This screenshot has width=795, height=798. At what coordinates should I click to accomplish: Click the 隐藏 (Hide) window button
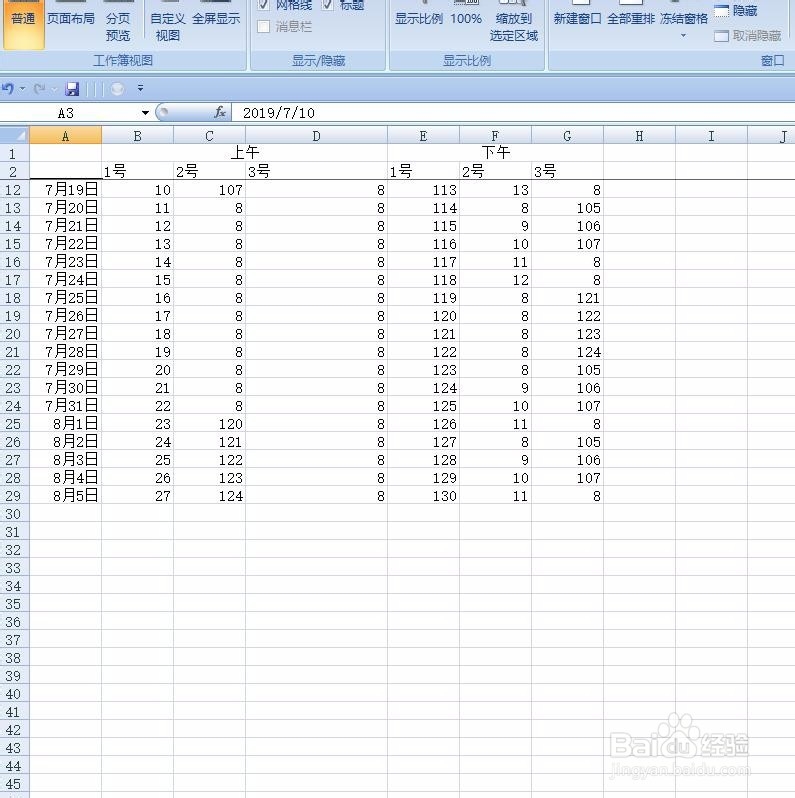click(x=735, y=10)
